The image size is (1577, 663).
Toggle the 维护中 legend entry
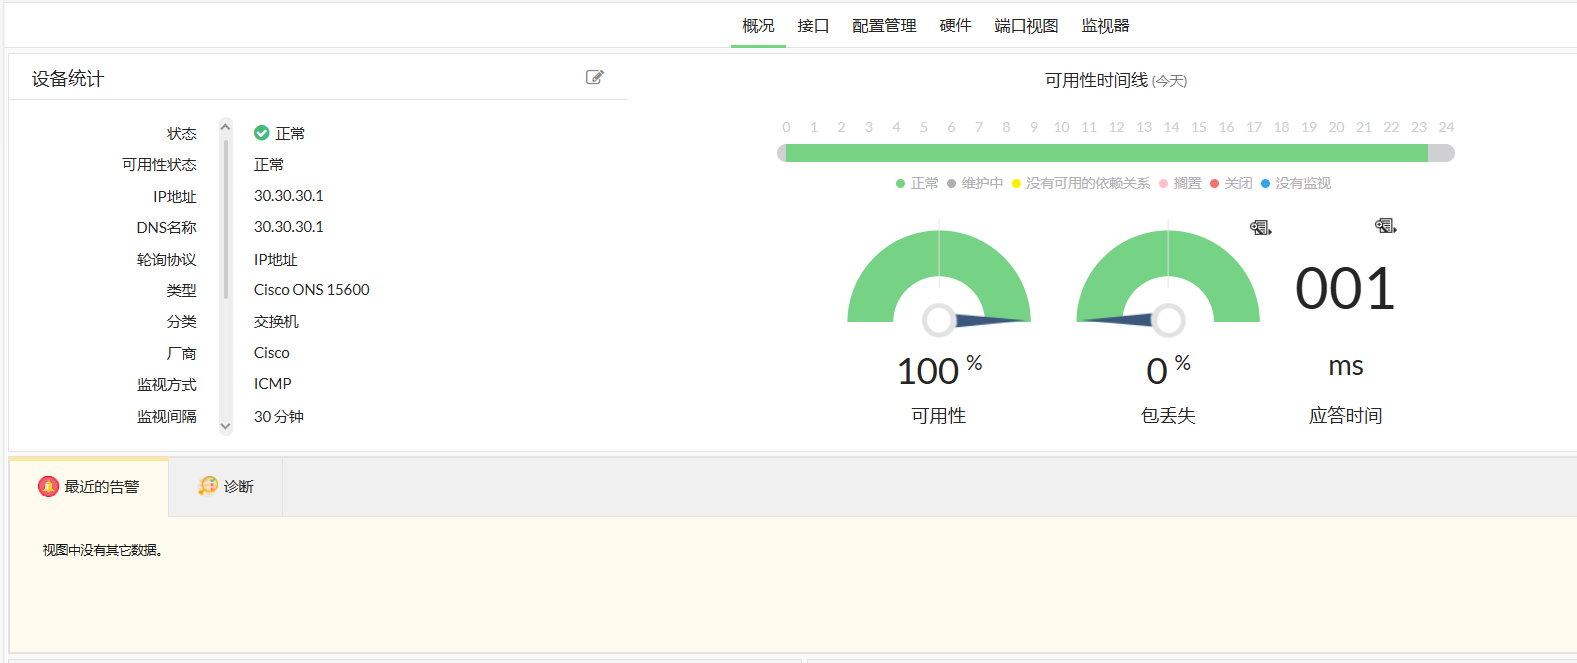click(975, 183)
